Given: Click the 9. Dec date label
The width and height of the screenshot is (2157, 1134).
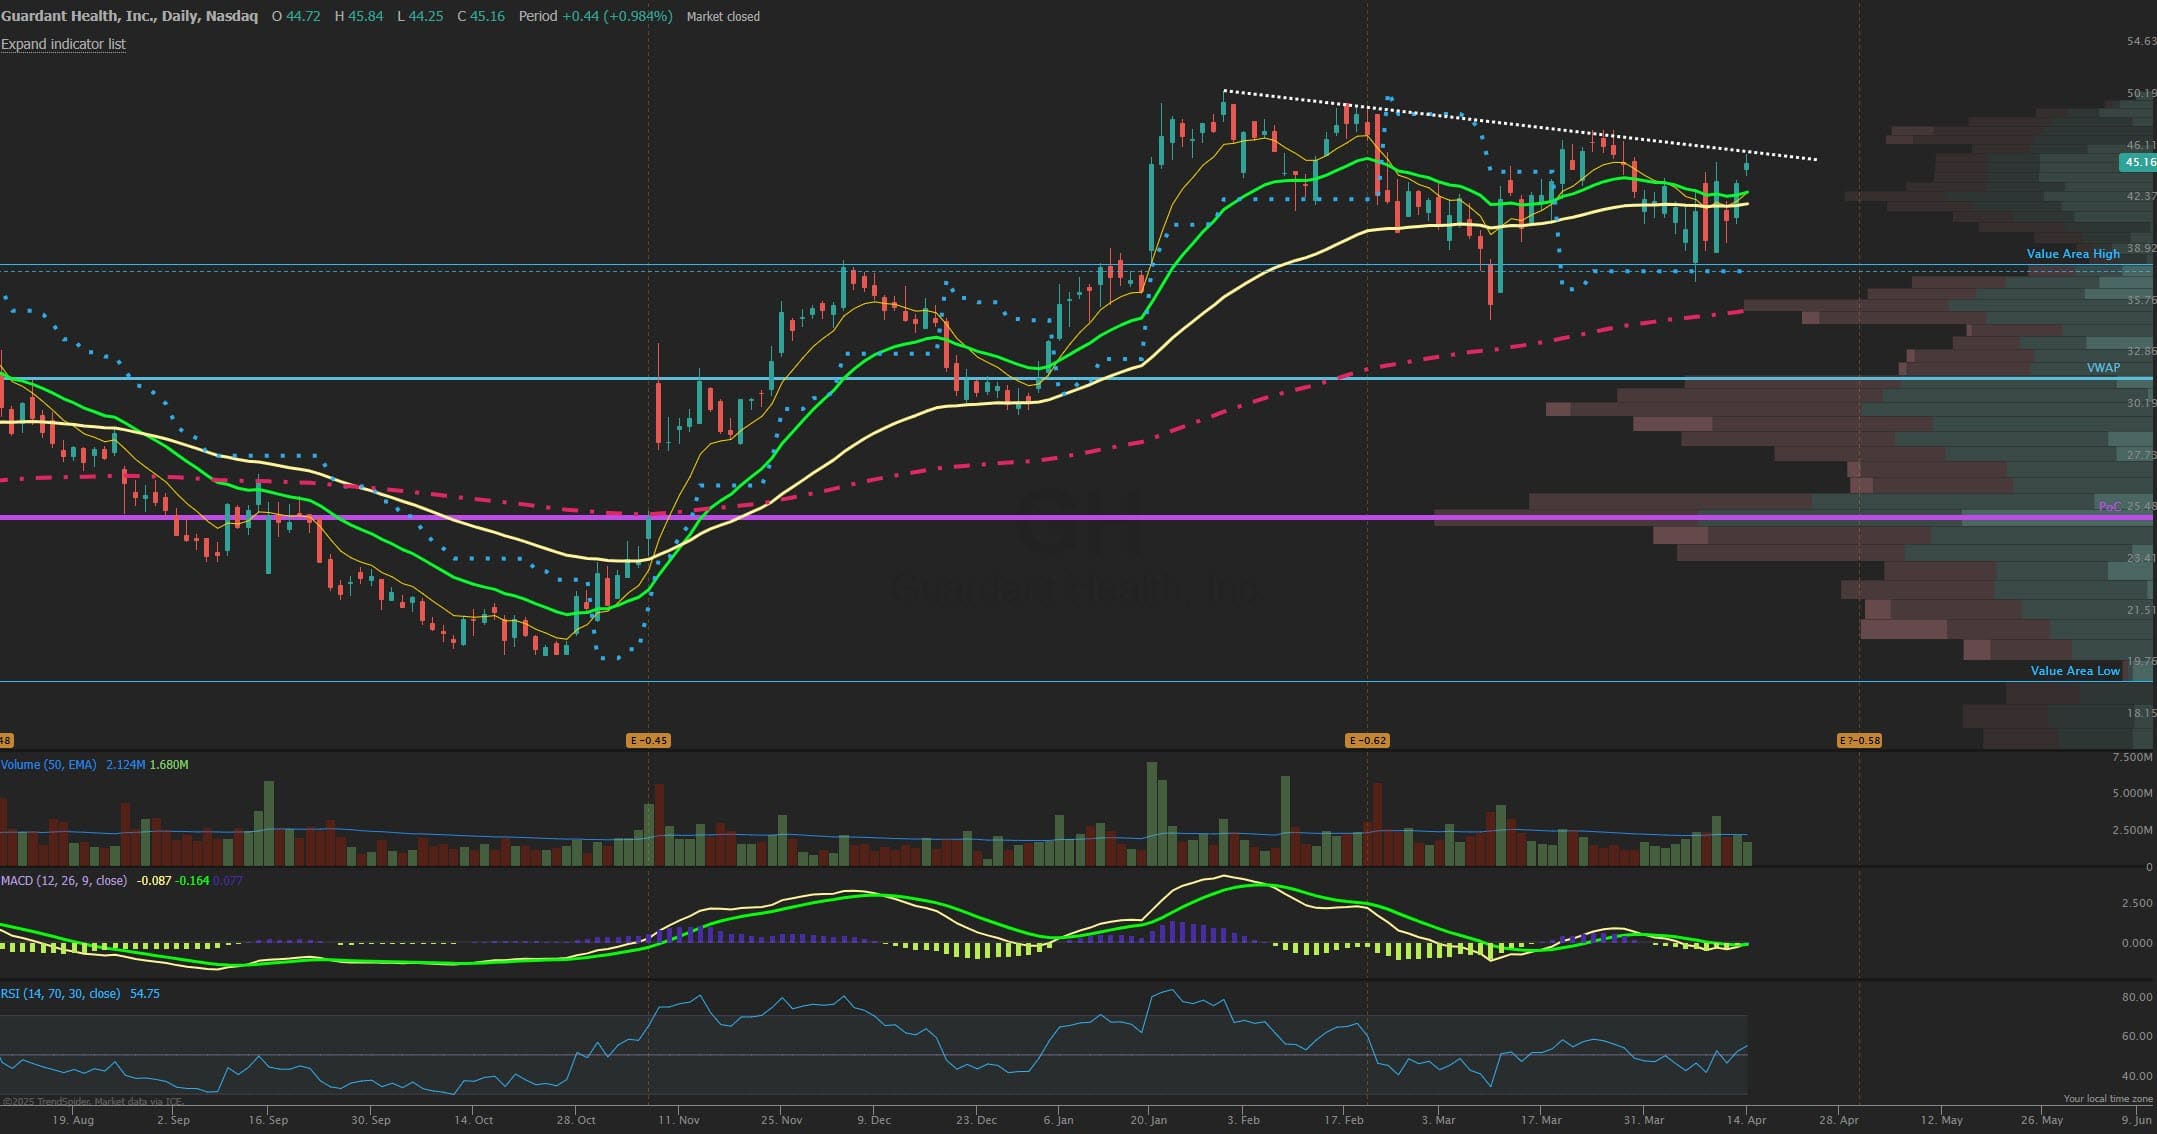Looking at the screenshot, I should pyautogui.click(x=874, y=1120).
